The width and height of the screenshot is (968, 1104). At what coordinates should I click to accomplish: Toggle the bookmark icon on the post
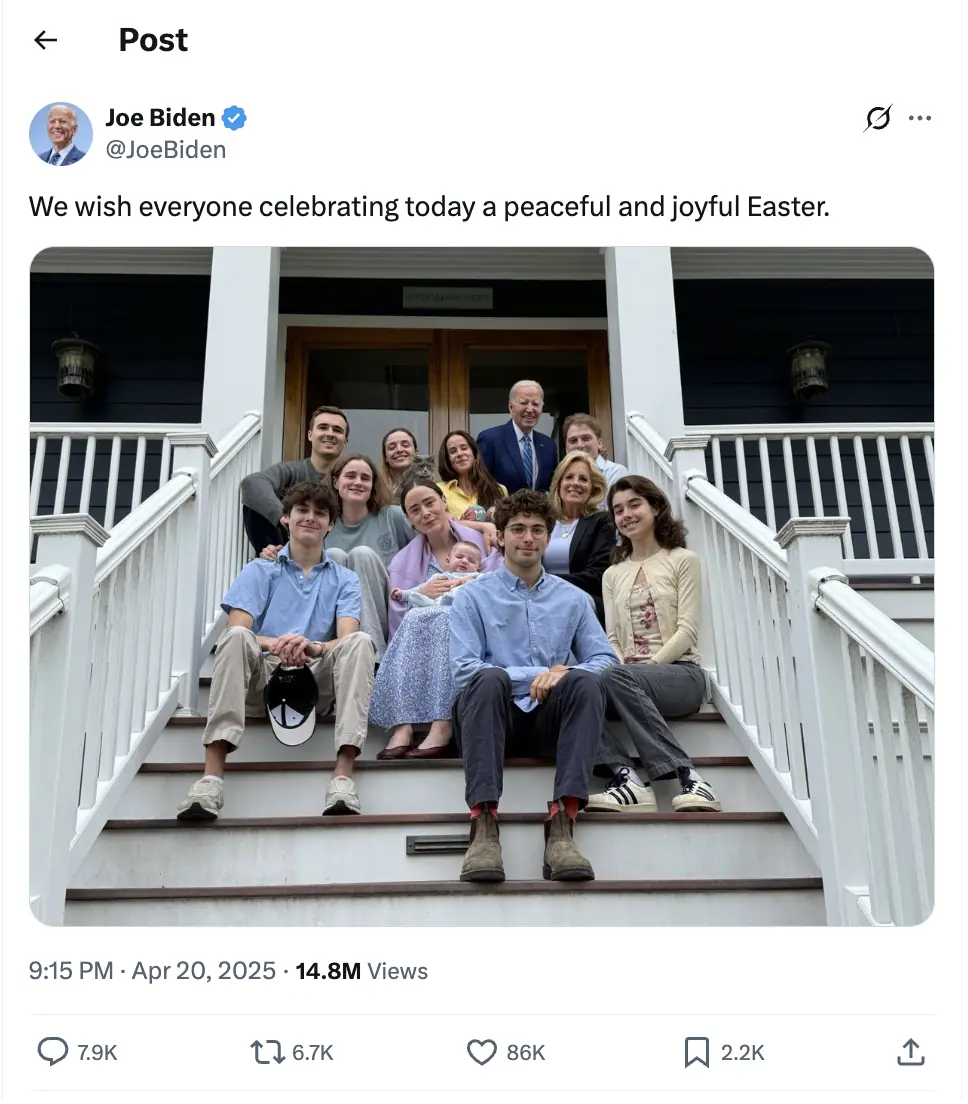(696, 1051)
